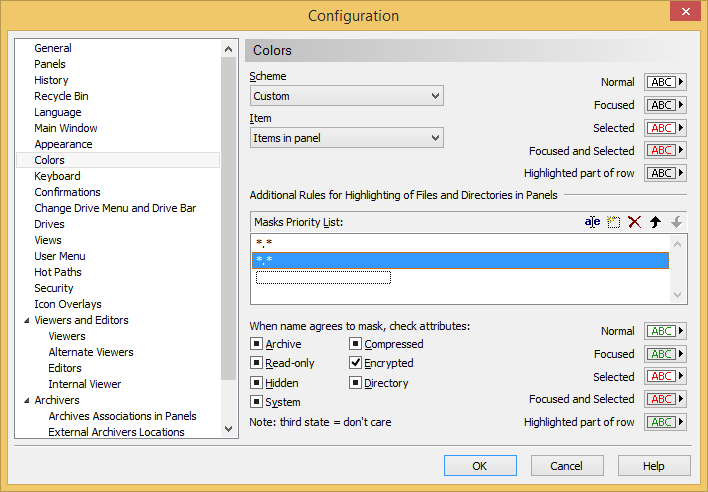Move selected mask up with arrow icon
Screen dimensions: 708x492
pos(656,222)
